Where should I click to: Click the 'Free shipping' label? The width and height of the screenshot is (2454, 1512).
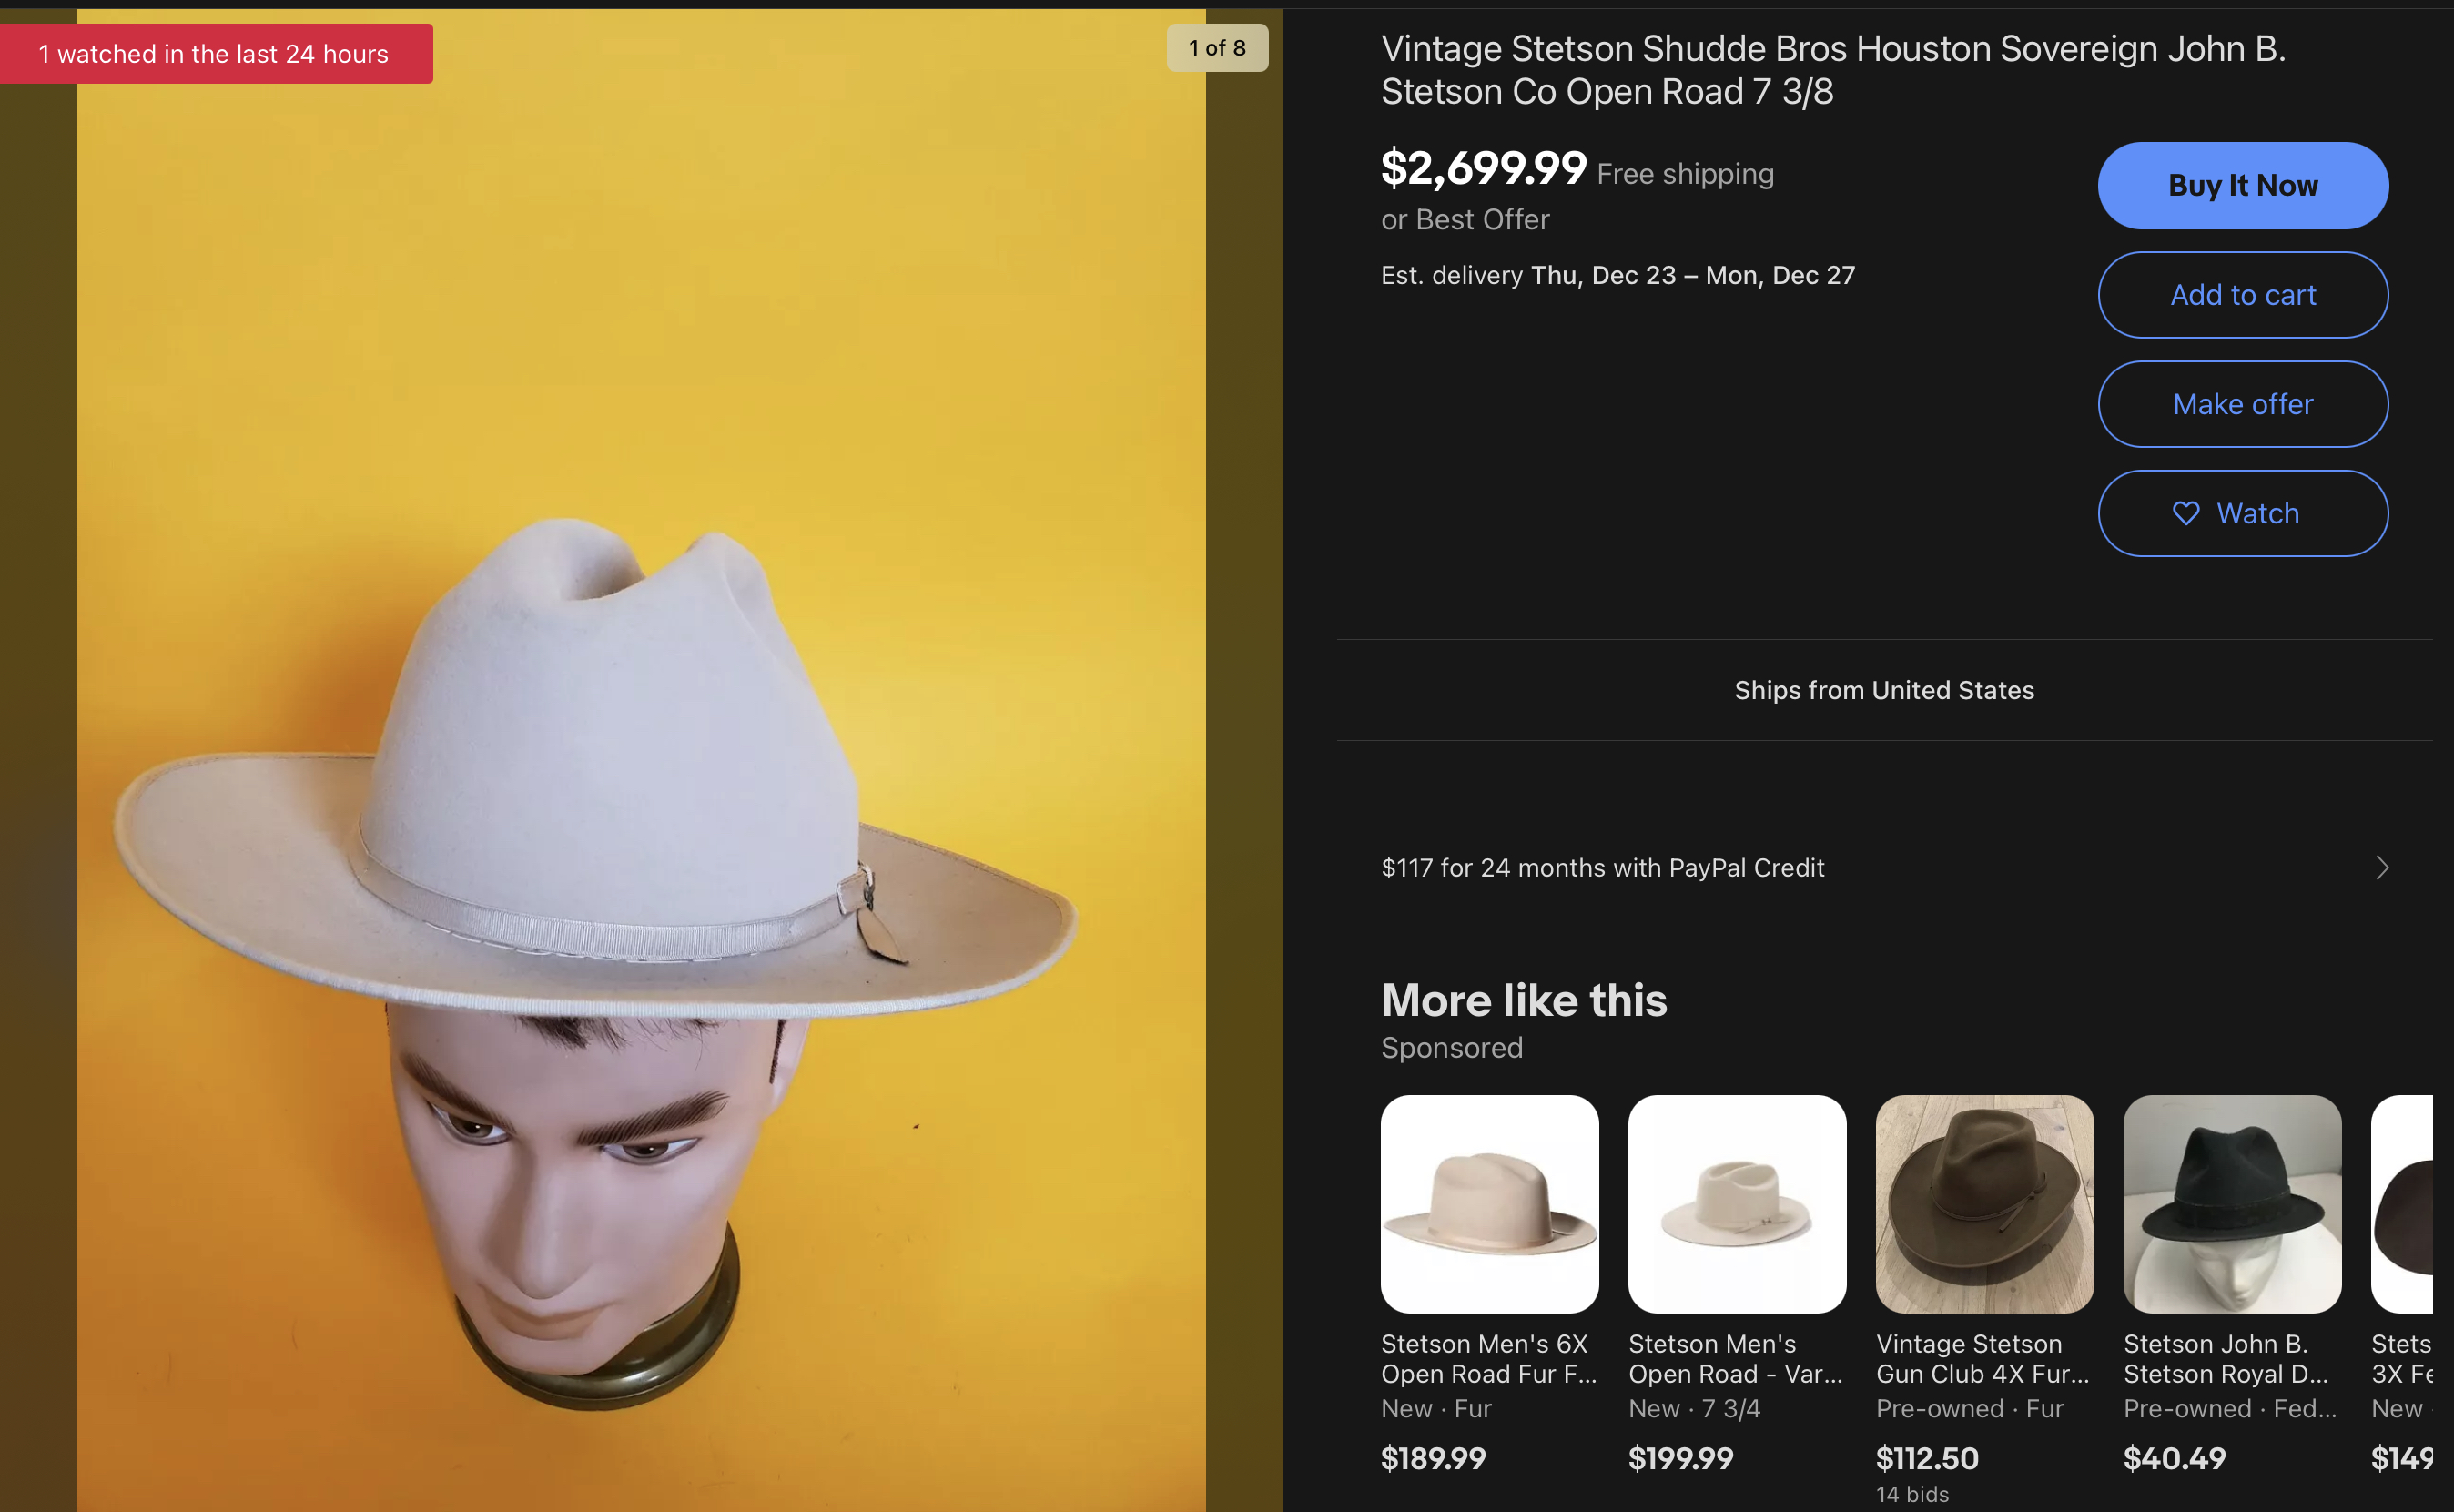(1685, 174)
